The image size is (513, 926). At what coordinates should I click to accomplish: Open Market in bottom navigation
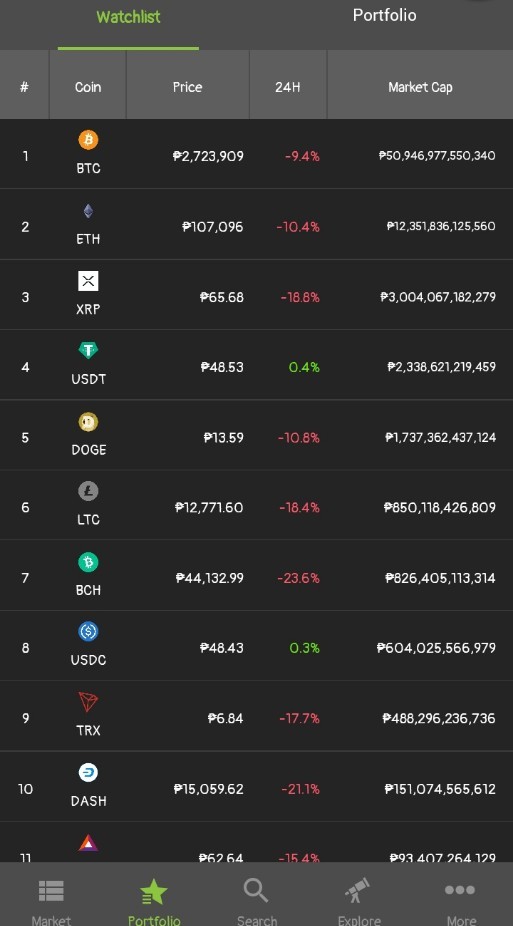point(51,902)
